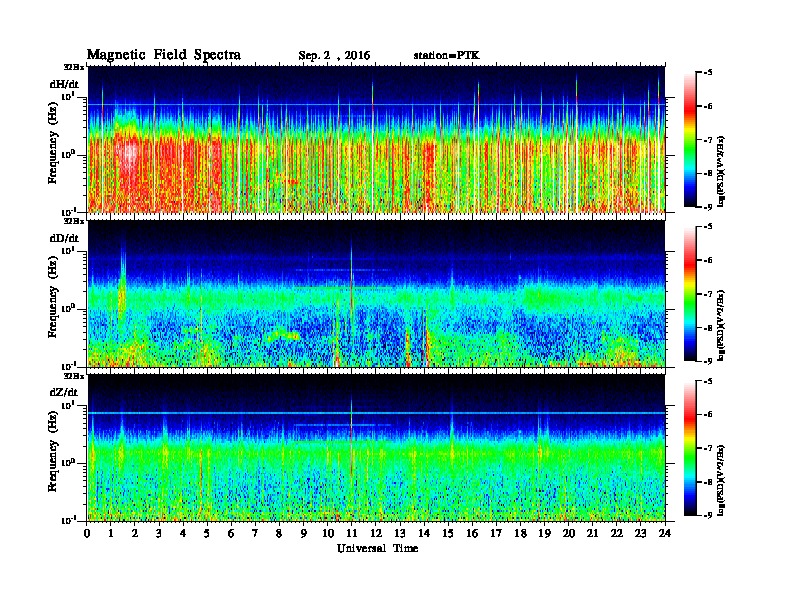Click hour tick label 22 on time axis

(617, 534)
